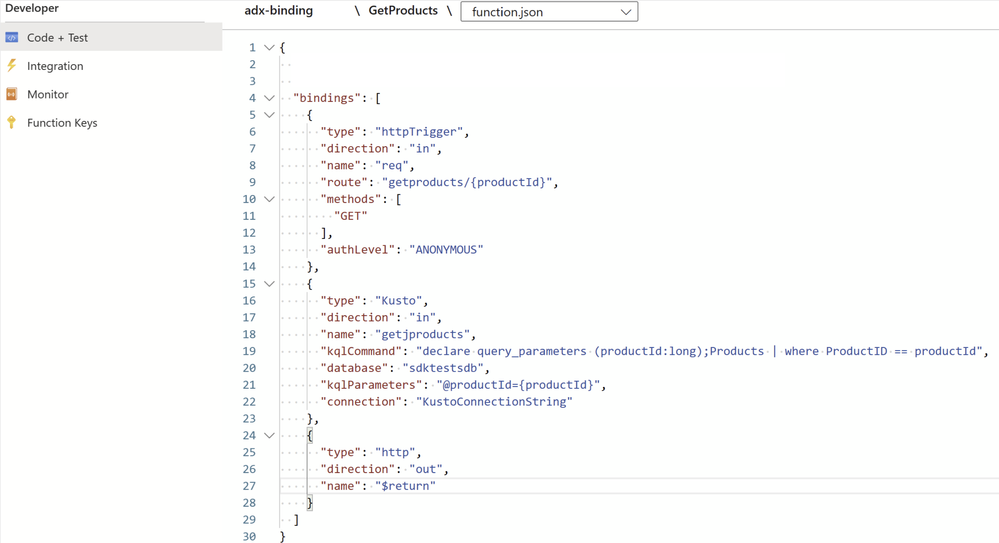Open Code + Test menu item
This screenshot has width=999, height=543.
(111, 38)
